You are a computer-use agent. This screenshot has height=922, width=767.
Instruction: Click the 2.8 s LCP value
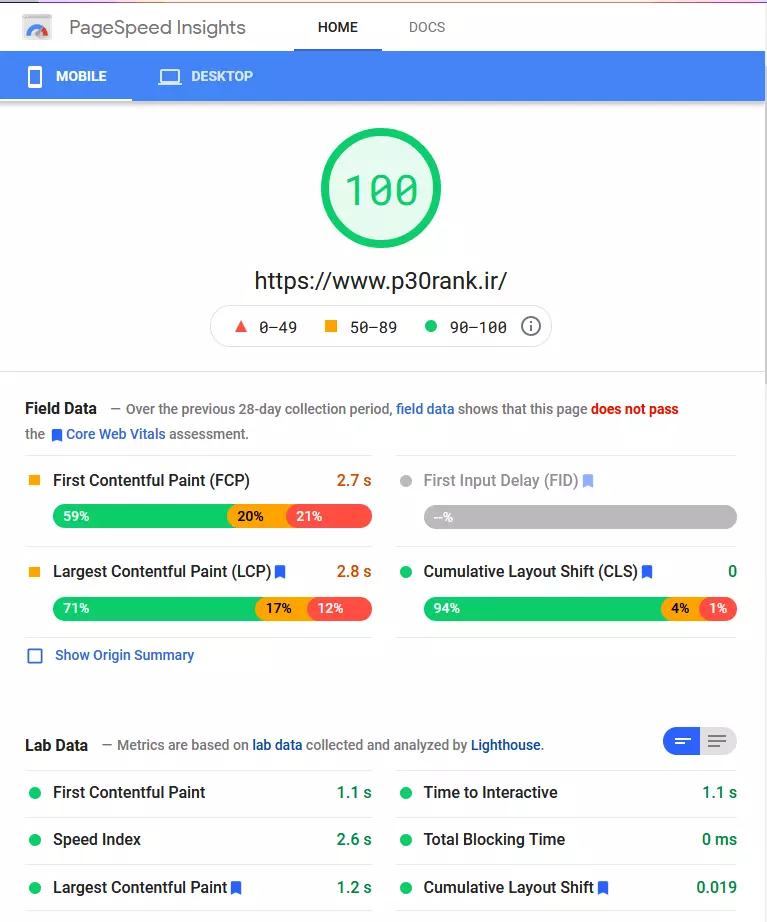(354, 572)
